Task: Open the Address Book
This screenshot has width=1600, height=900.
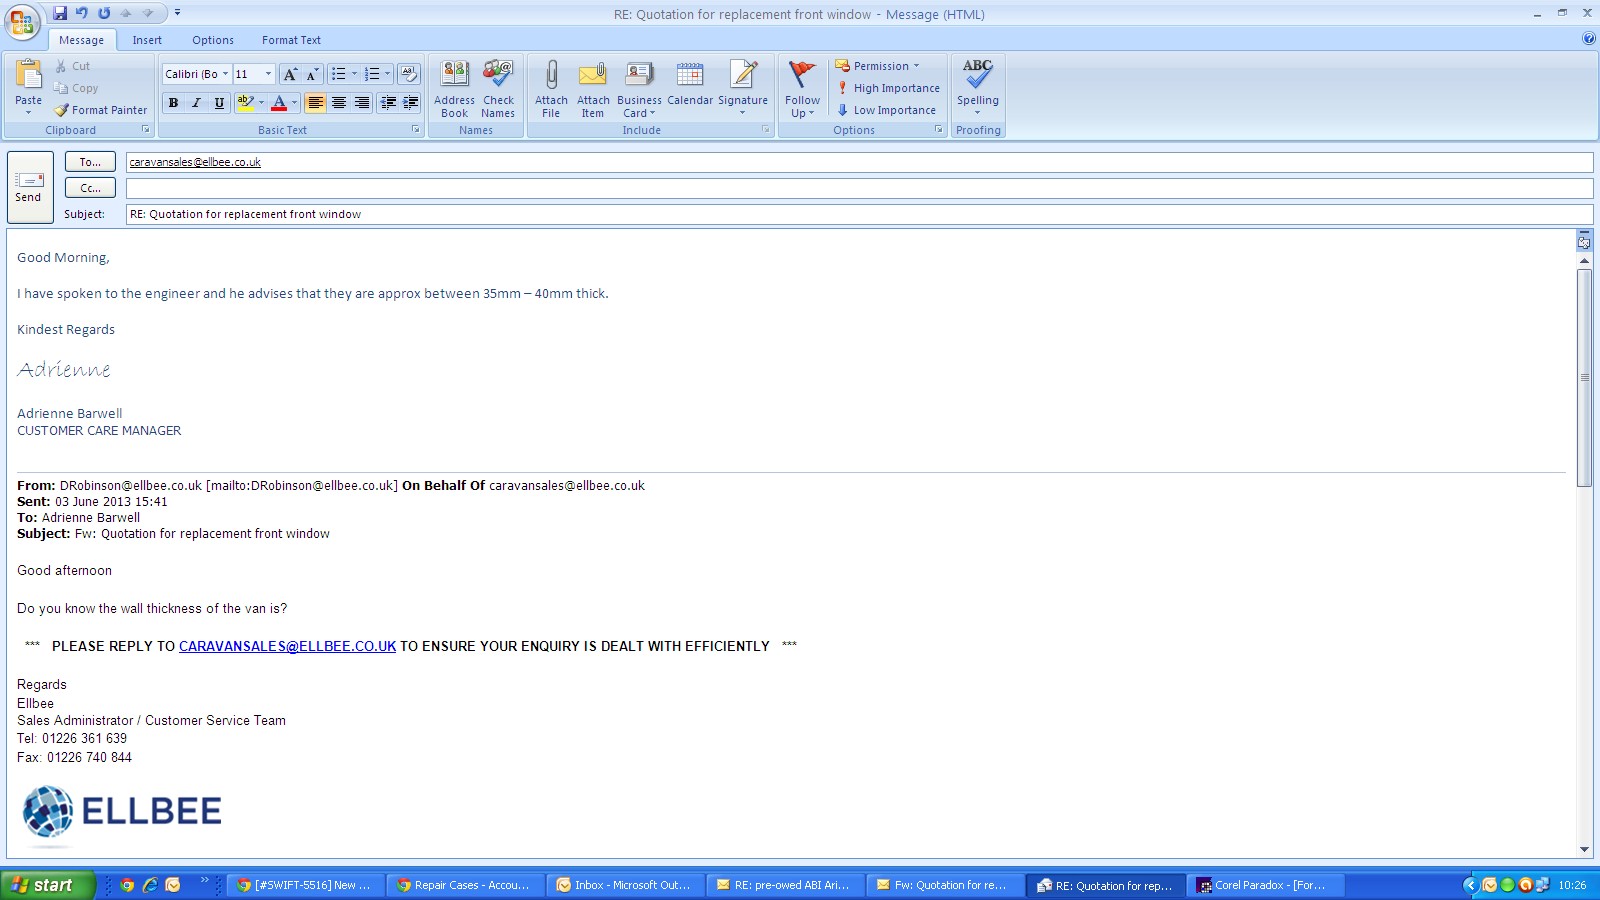Action: pyautogui.click(x=454, y=88)
